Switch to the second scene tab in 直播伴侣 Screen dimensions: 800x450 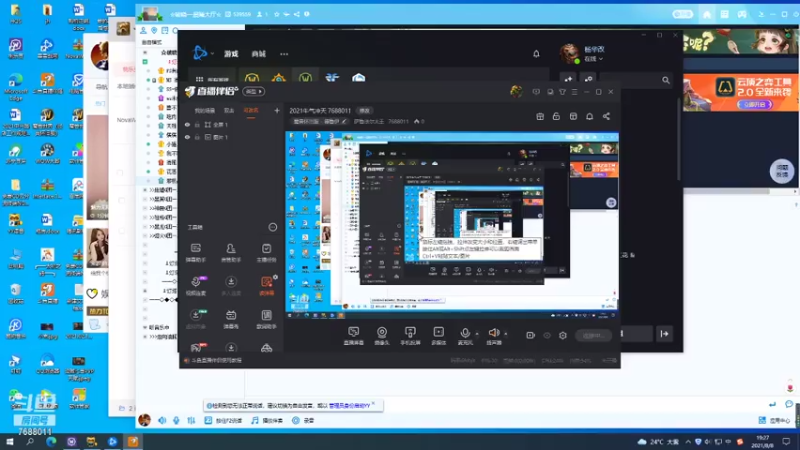pyautogui.click(x=229, y=111)
